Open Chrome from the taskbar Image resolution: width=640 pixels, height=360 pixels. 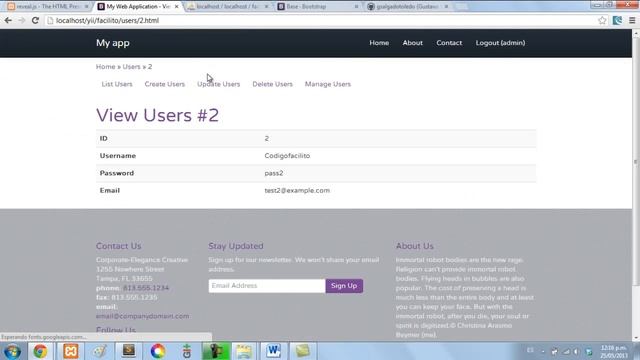(40, 351)
